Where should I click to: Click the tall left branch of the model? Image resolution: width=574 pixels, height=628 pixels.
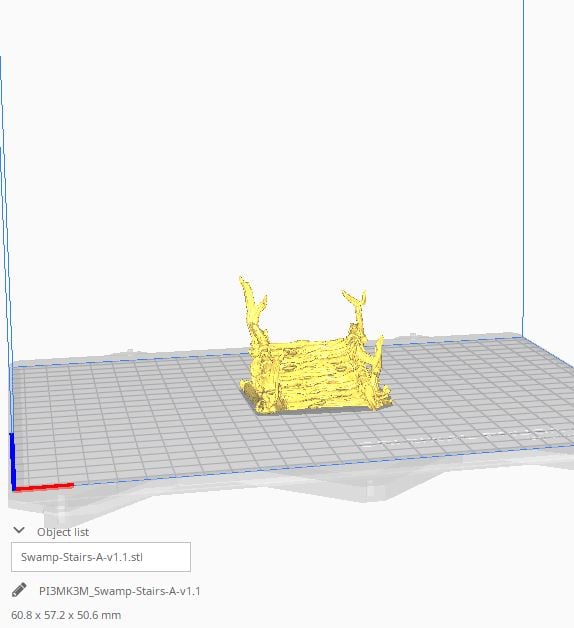[x=254, y=312]
